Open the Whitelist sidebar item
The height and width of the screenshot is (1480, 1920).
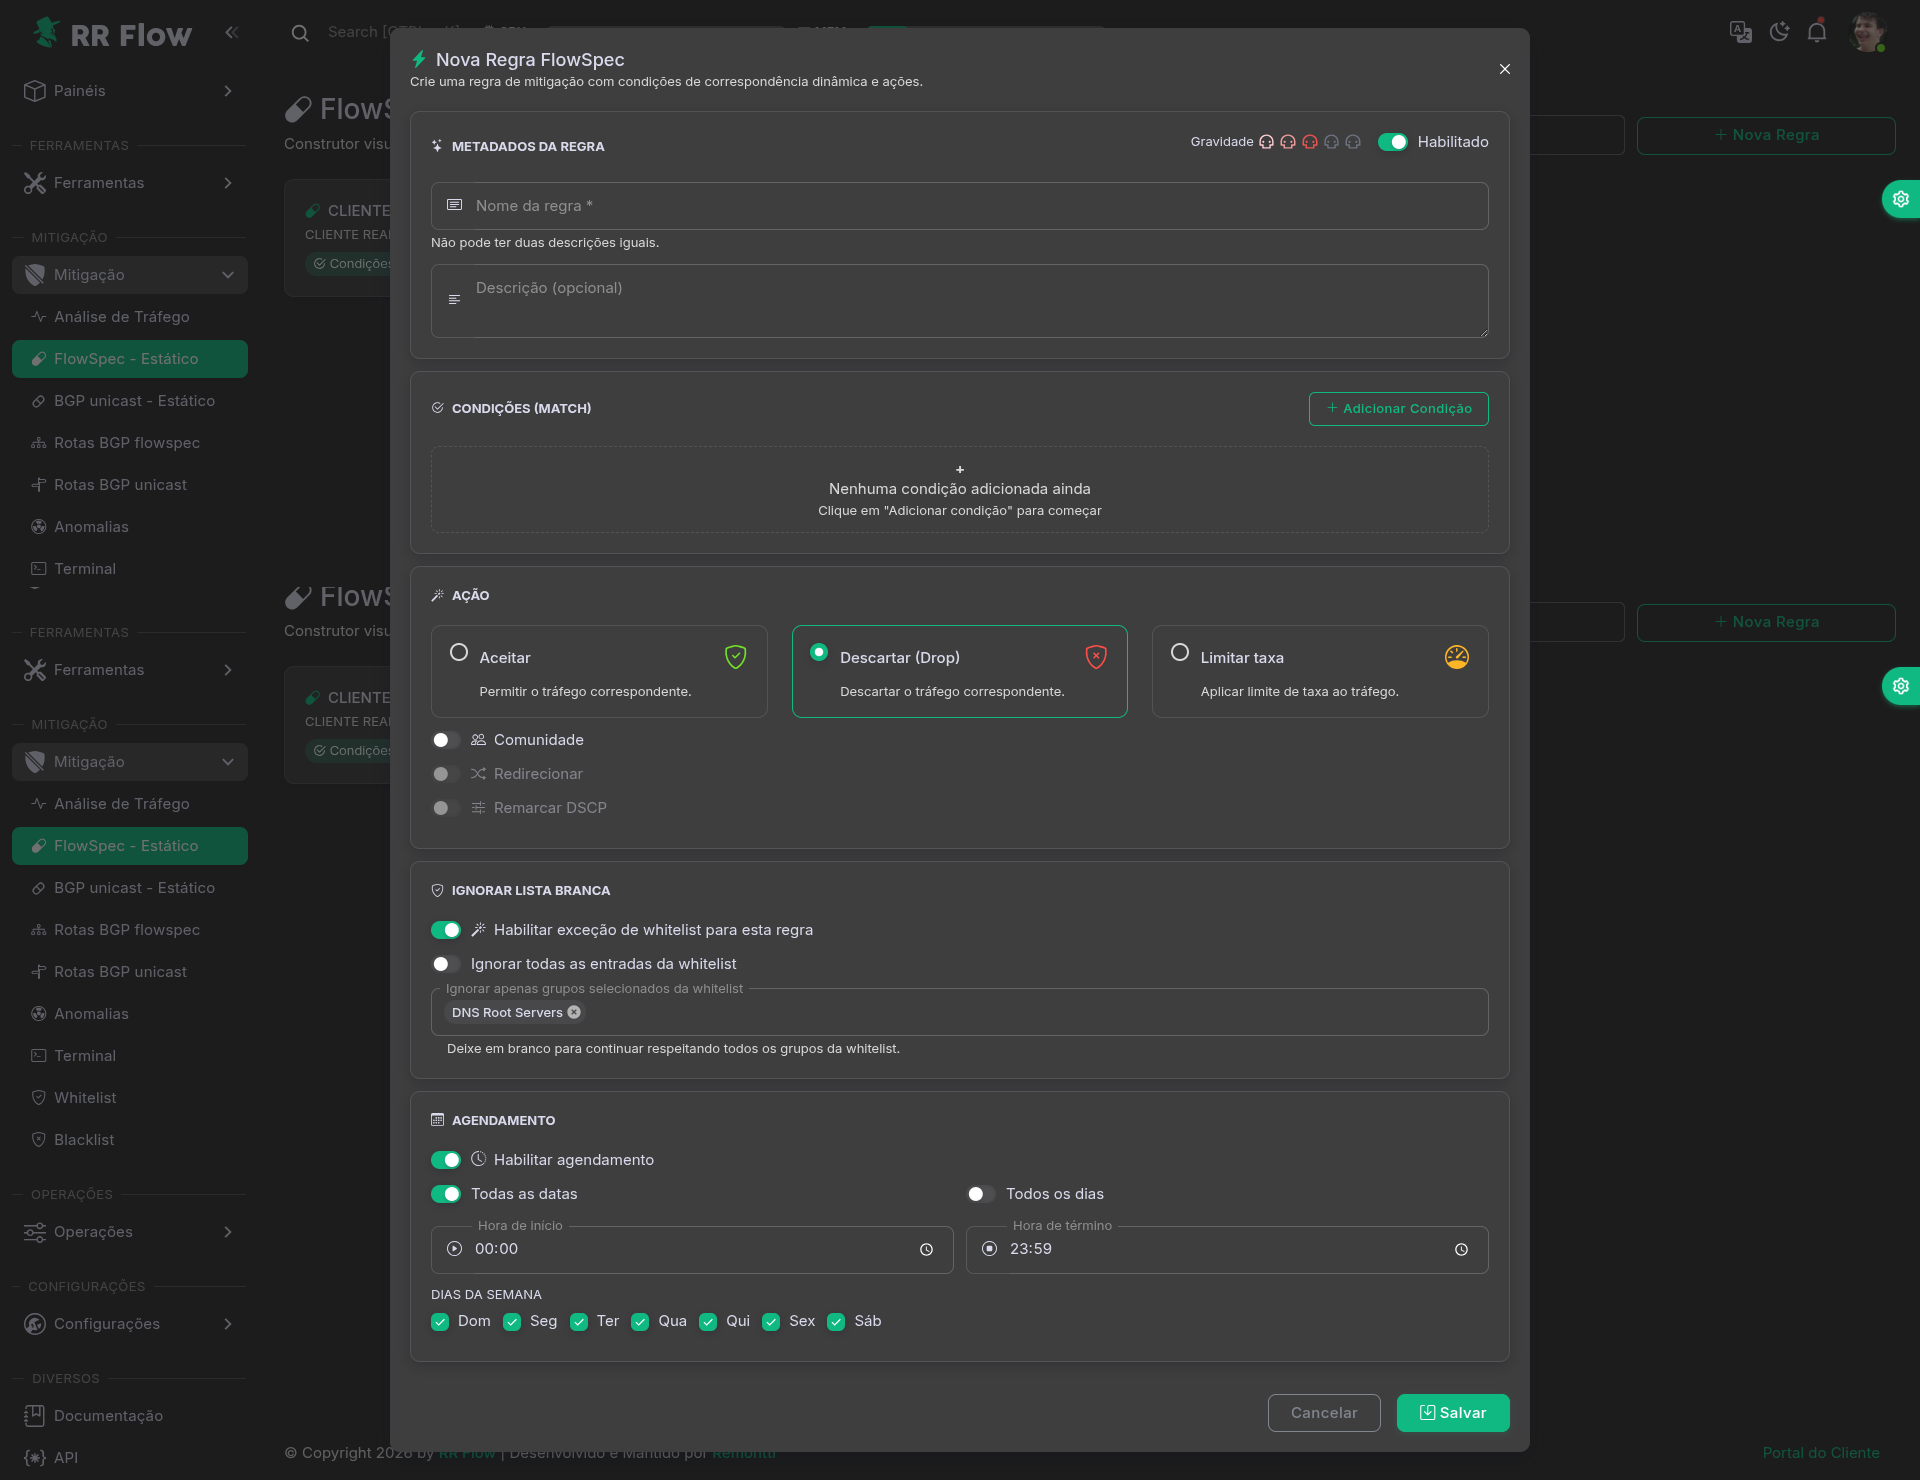click(x=85, y=1098)
